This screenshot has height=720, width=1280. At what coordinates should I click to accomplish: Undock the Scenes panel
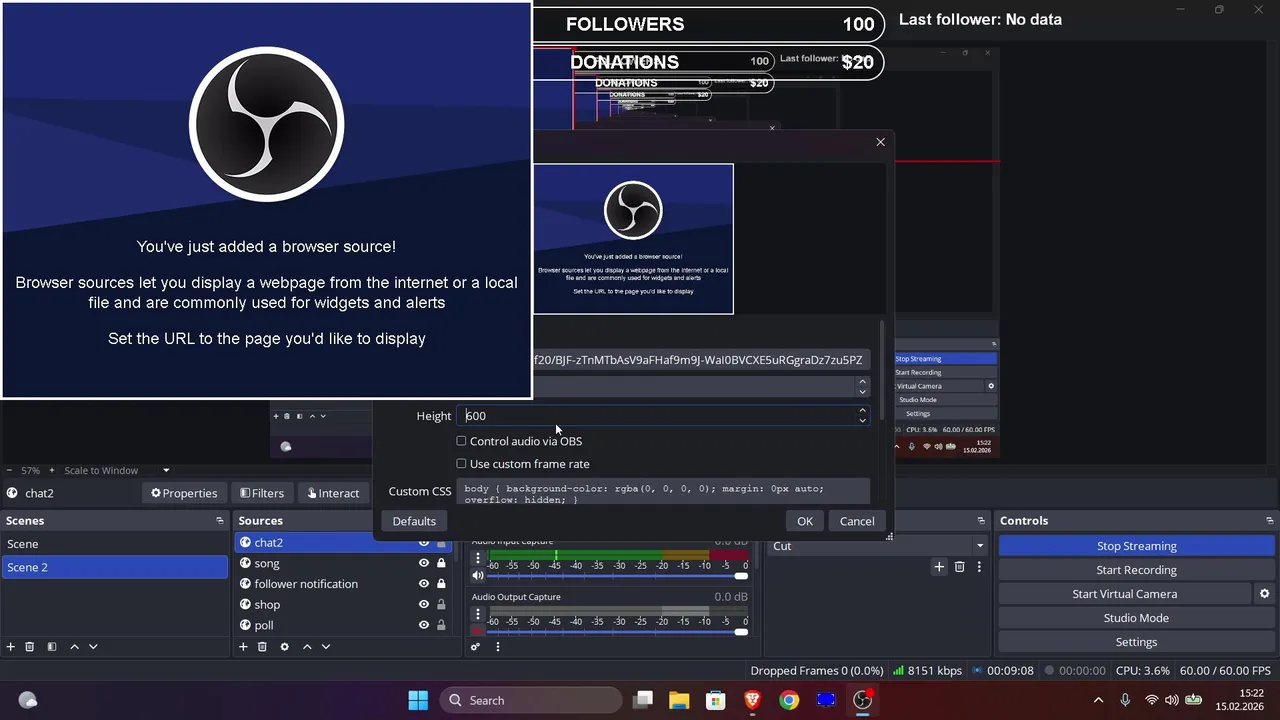click(220, 521)
